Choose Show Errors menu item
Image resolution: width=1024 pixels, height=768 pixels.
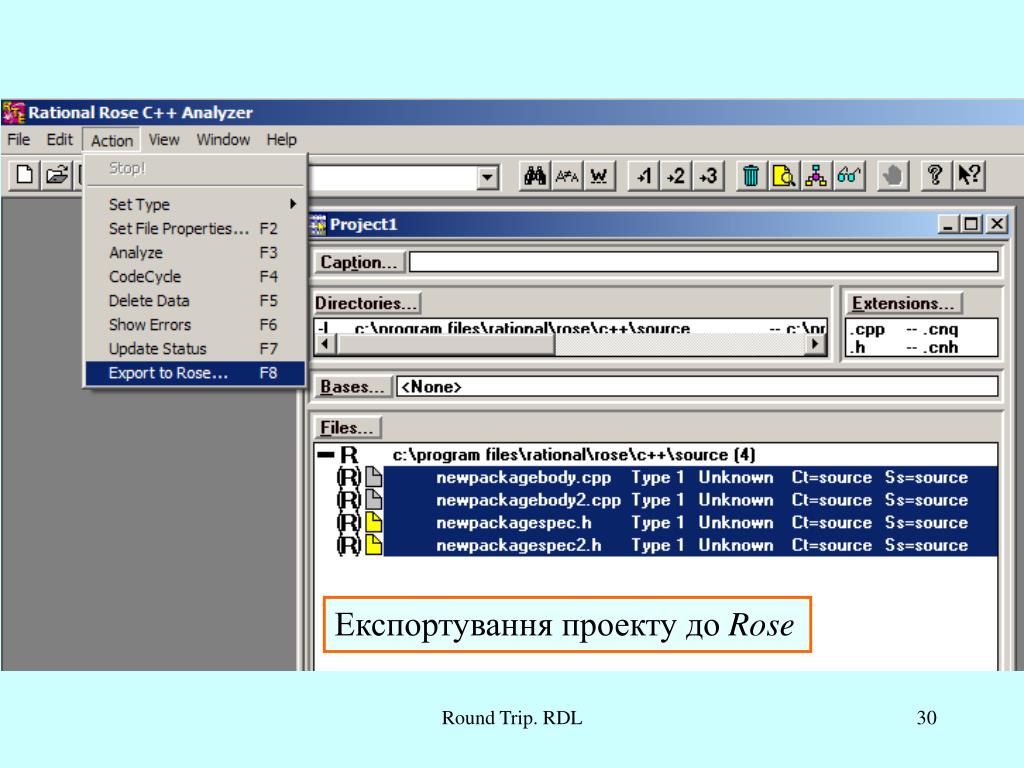pyautogui.click(x=195, y=325)
